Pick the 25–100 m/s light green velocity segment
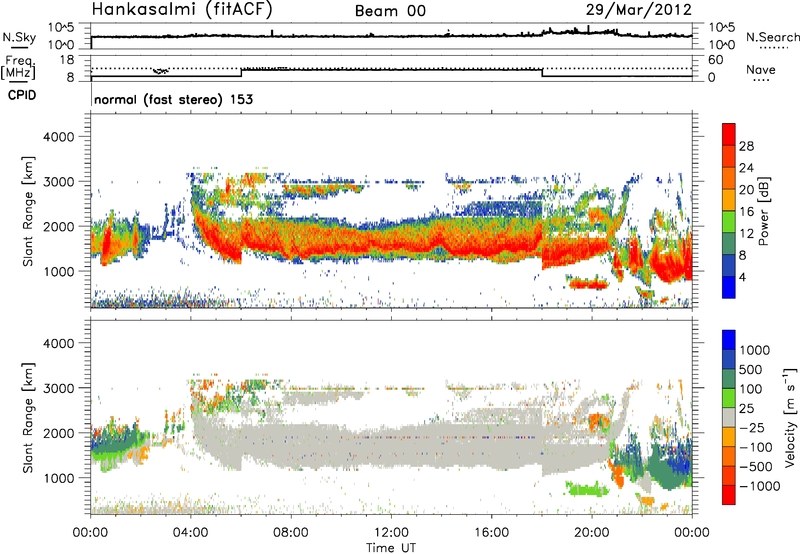Viewport: 800px width, 554px height. [x=729, y=398]
